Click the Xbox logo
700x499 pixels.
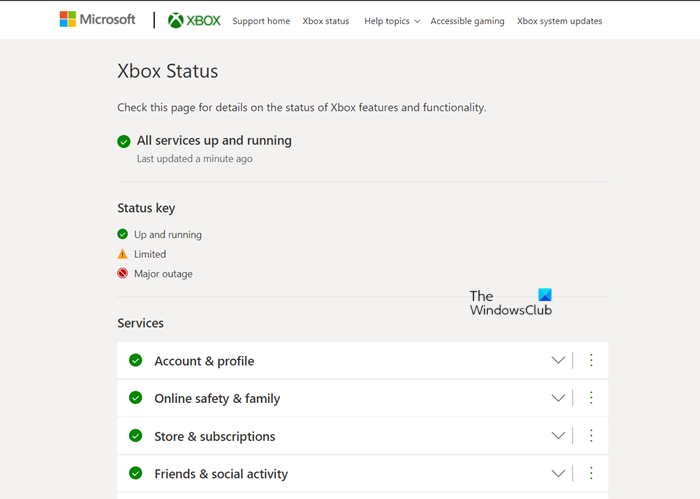194,21
